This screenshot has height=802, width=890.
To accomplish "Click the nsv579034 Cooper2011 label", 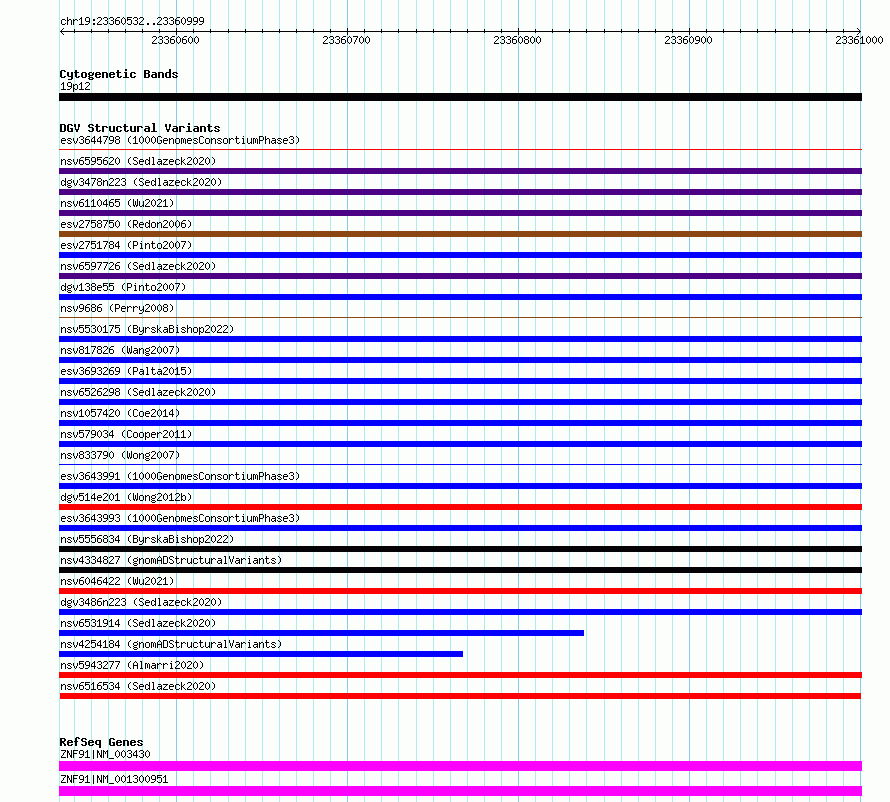I will click(126, 434).
